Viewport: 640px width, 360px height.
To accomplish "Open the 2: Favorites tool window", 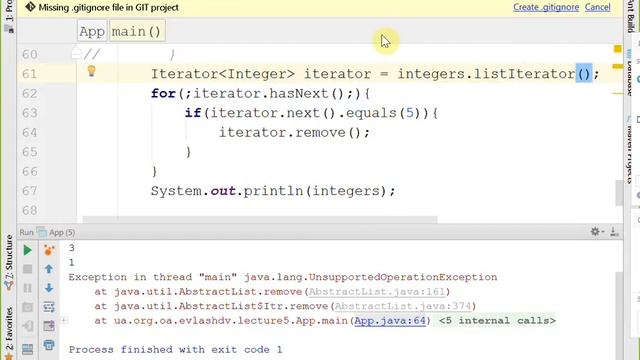I will point(9,333).
